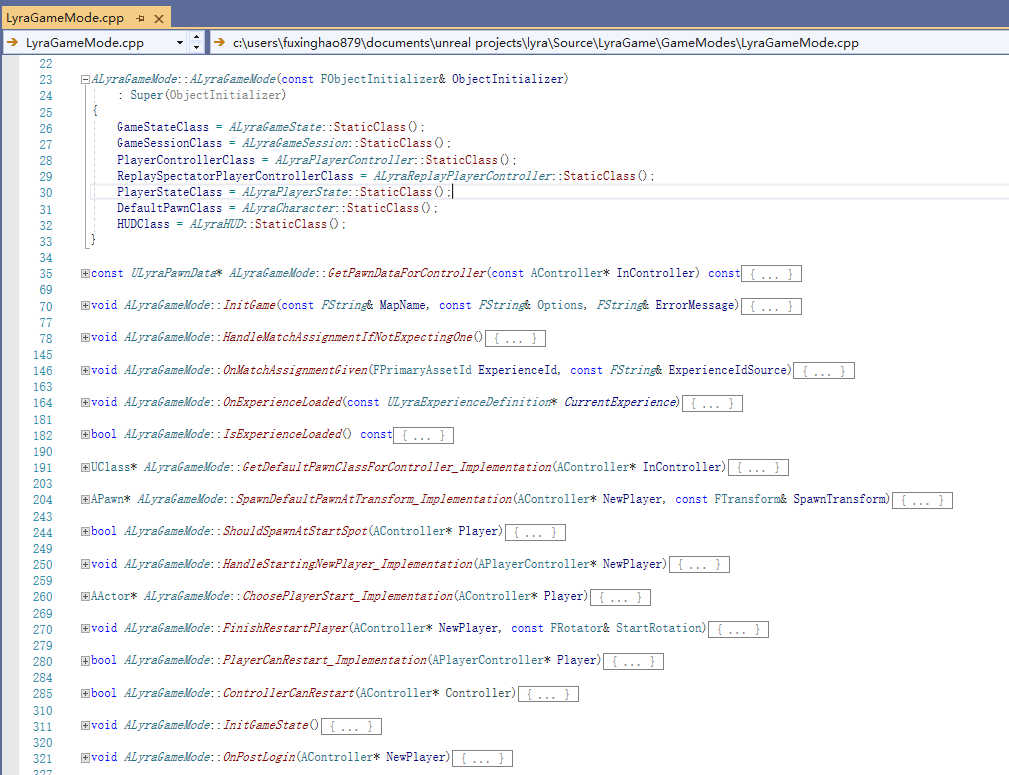Expand ChoosePlayerStart_Implementation plus icon
Viewport: 1009px width, 775px height.
(85, 597)
